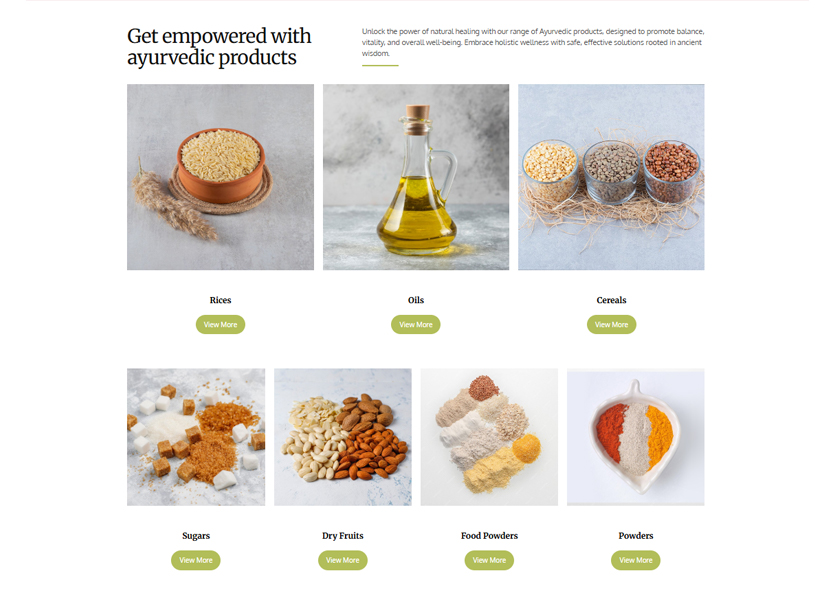Select the Oils category title
The height and width of the screenshot is (600, 830).
(416, 300)
